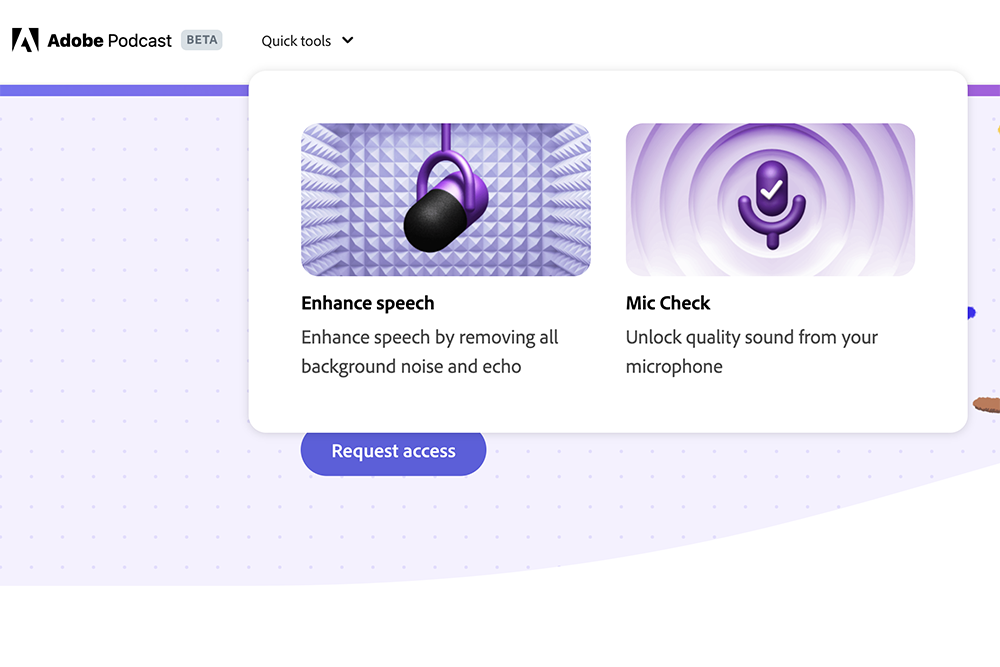Click the Enhance speech thumbnail image
The width and height of the screenshot is (1000, 667).
pos(445,199)
